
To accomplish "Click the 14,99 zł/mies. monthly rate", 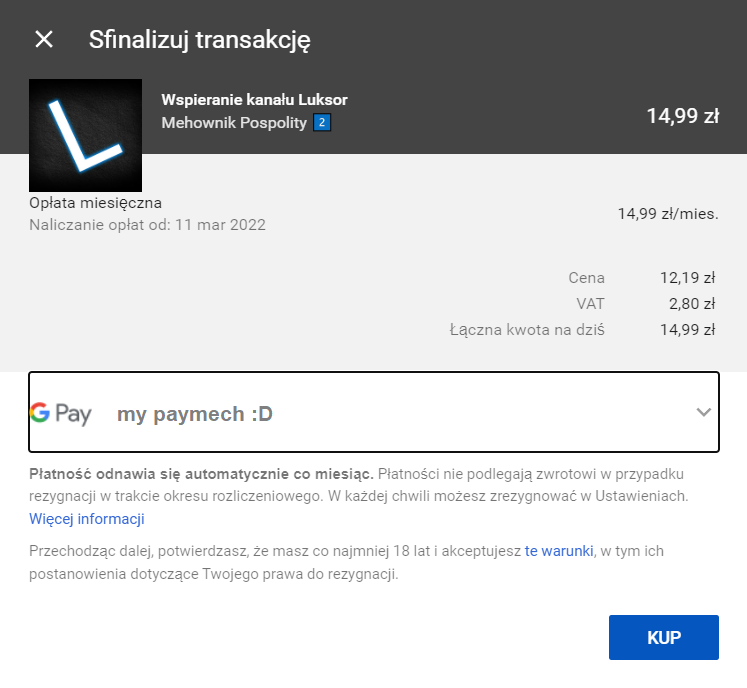I will pos(667,214).
